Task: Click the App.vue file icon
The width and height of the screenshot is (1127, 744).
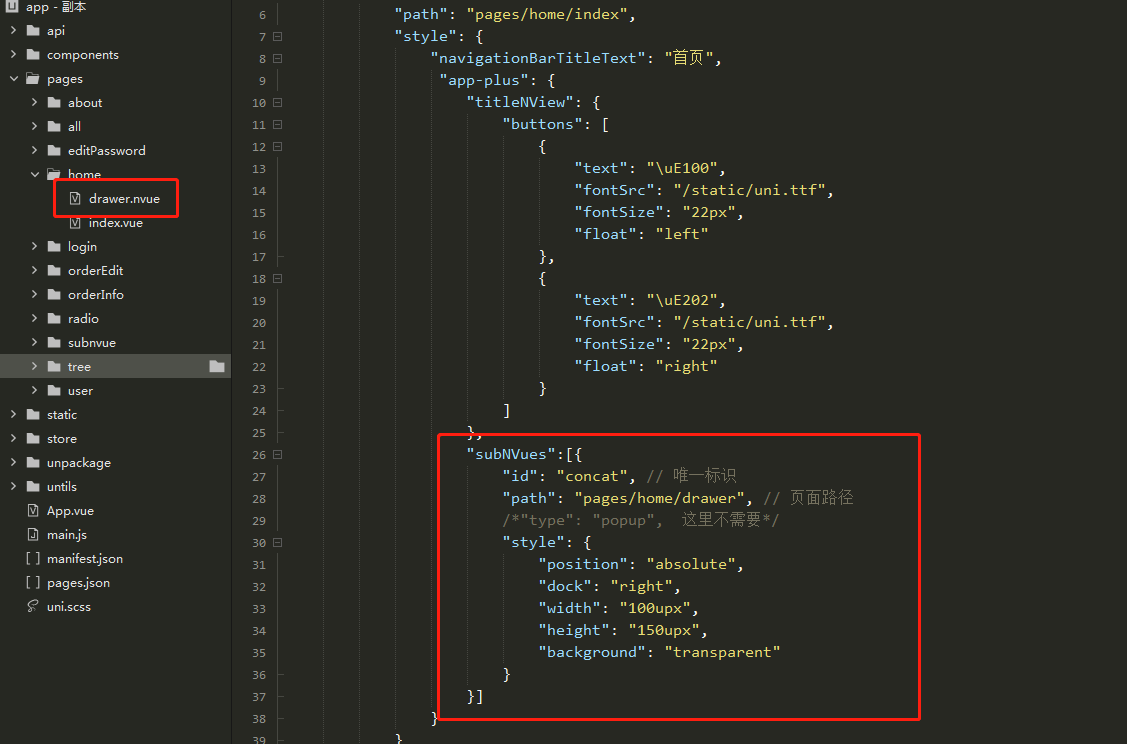Action: pyautogui.click(x=33, y=510)
